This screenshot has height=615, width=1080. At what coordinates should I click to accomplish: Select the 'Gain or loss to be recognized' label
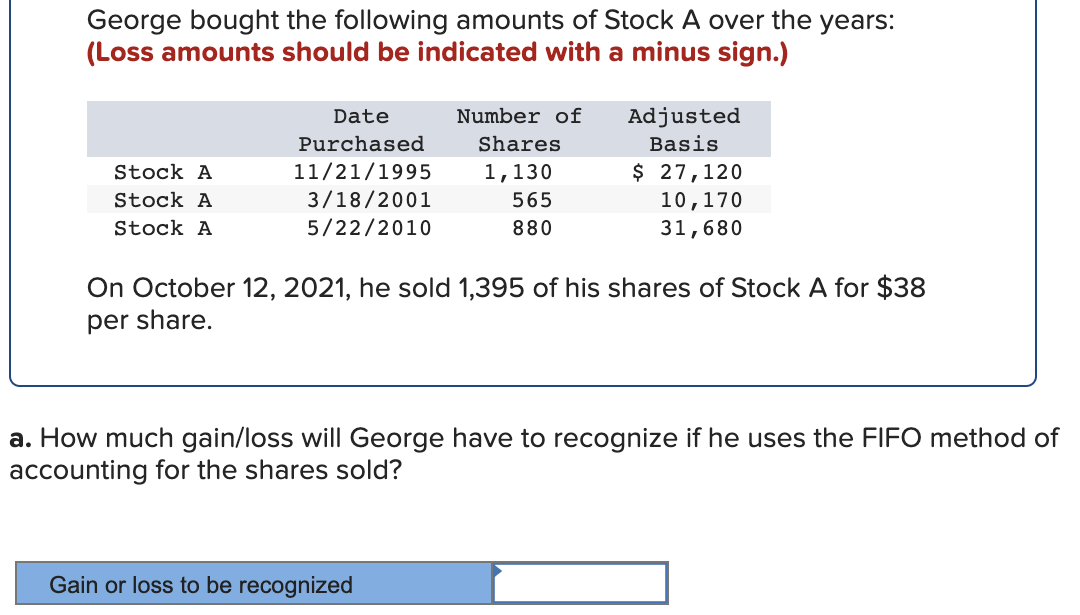200,585
